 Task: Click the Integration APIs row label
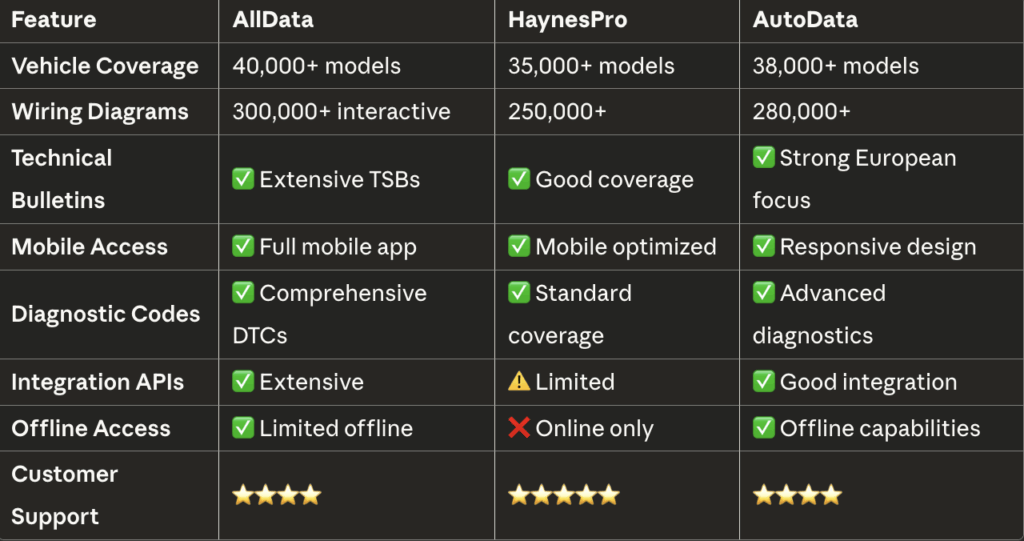(x=98, y=382)
